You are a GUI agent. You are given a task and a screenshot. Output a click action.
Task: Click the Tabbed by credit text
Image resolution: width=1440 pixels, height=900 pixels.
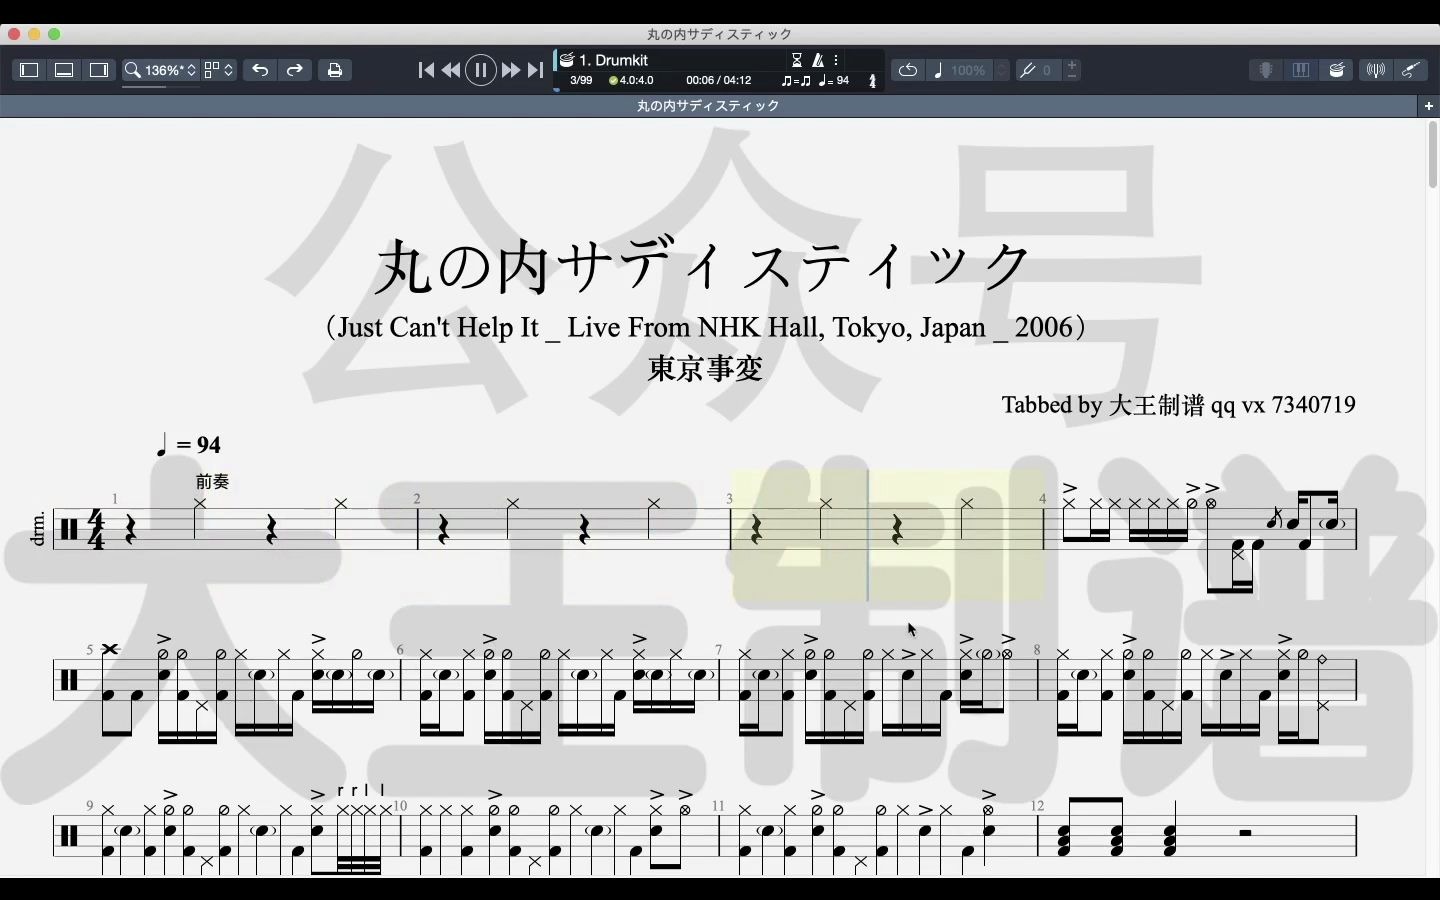(x=1179, y=405)
